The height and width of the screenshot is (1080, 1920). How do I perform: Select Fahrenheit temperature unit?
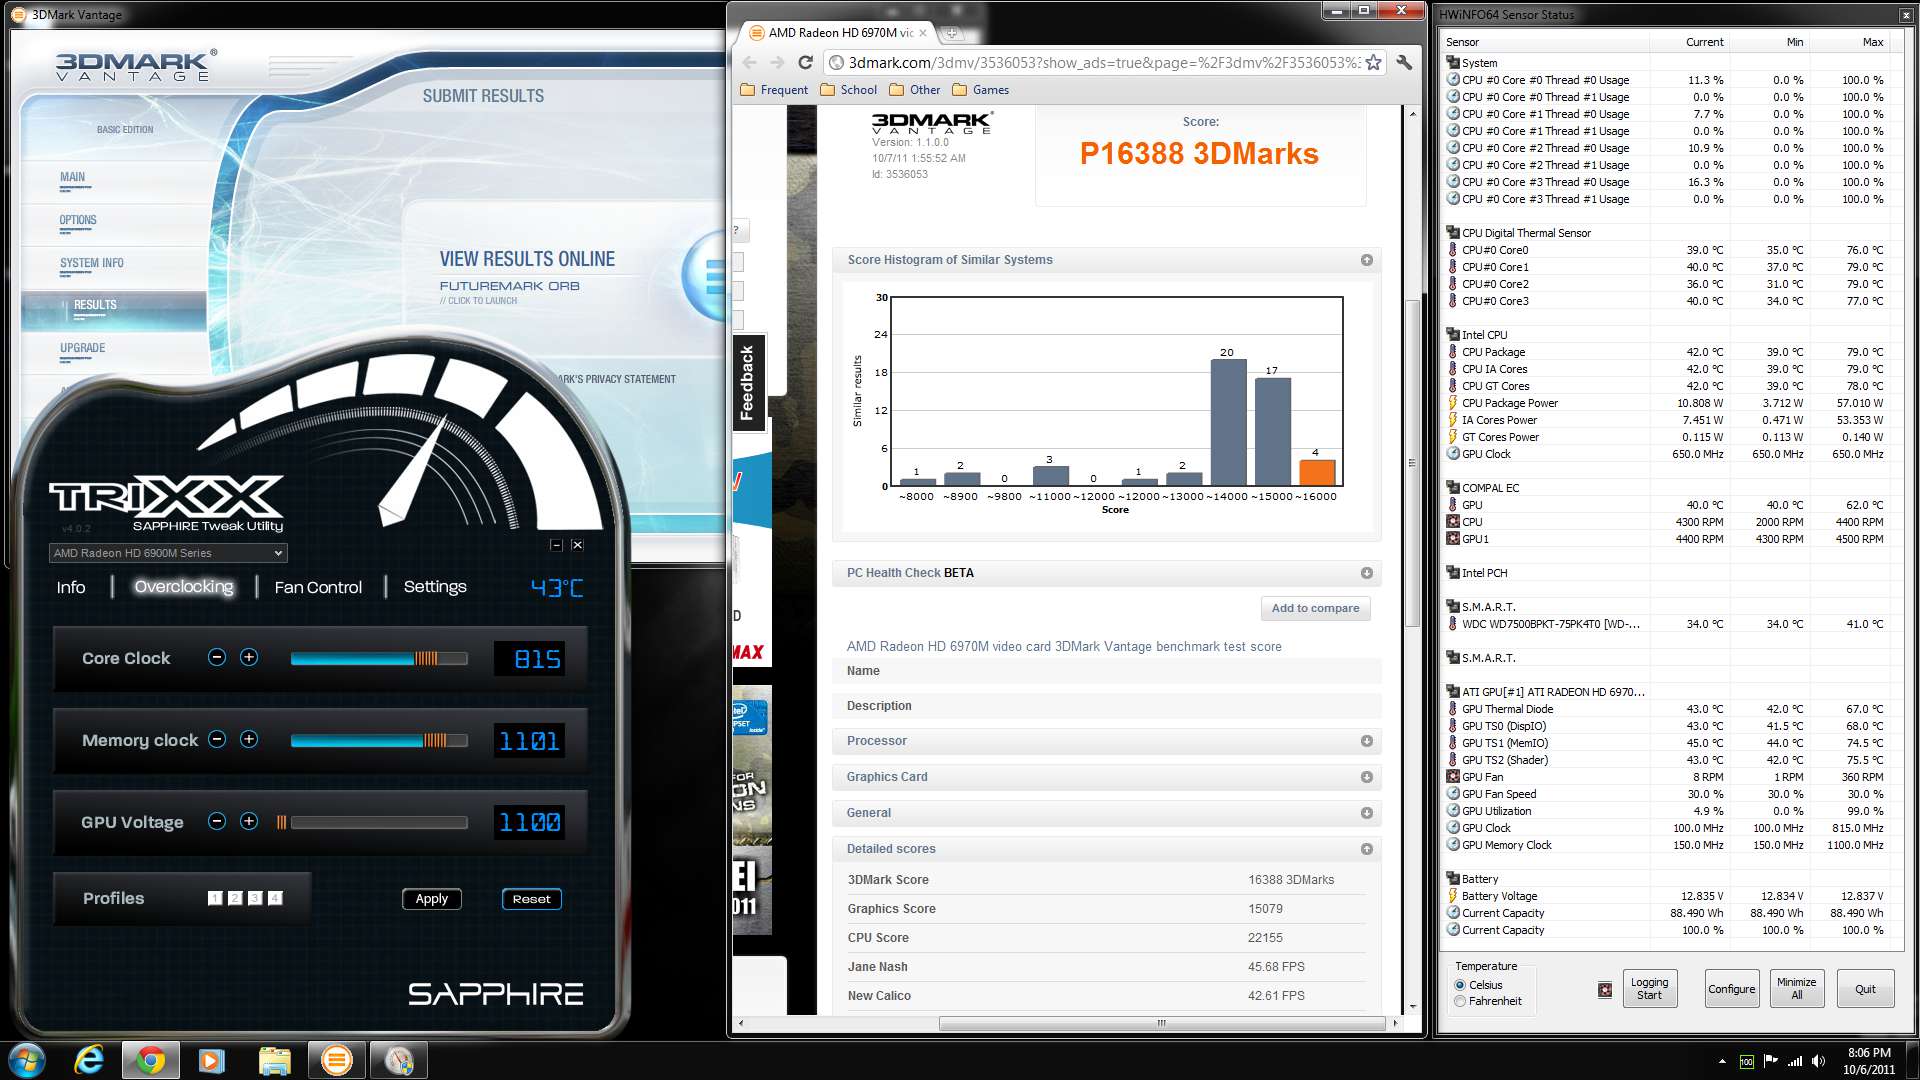point(1460,1001)
